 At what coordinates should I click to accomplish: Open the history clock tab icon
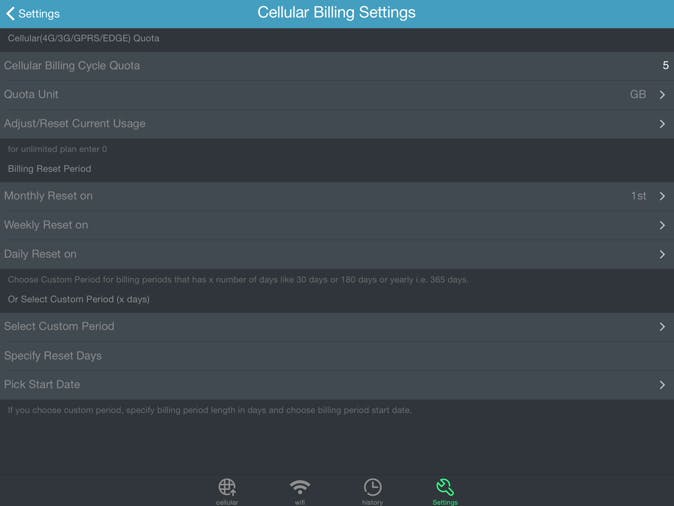(372, 487)
